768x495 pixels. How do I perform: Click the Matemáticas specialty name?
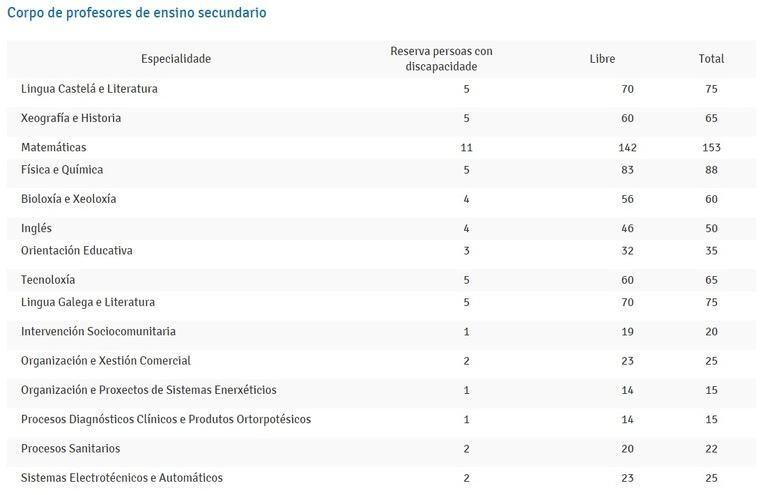[53, 147]
